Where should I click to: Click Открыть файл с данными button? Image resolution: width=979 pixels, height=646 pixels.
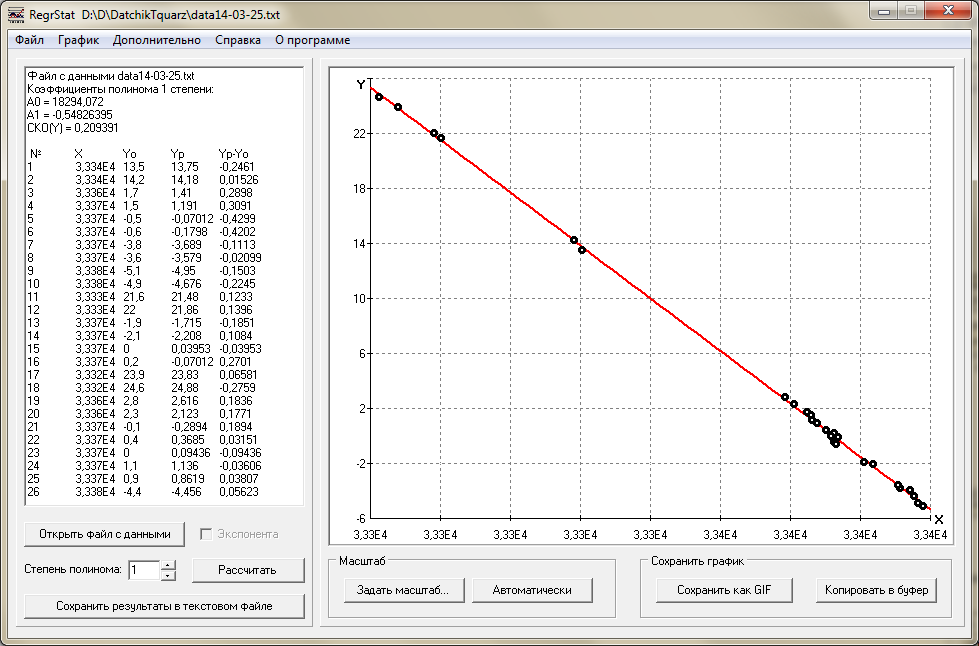click(104, 534)
